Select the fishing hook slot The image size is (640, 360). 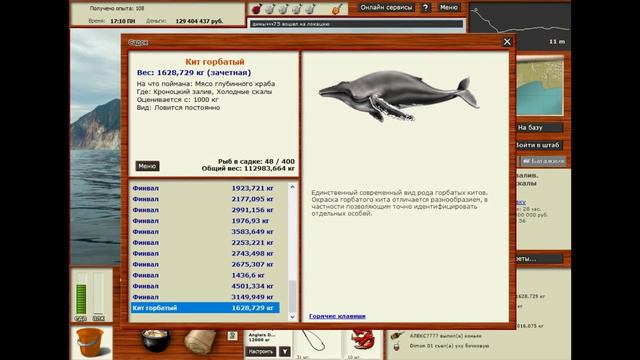point(317,344)
